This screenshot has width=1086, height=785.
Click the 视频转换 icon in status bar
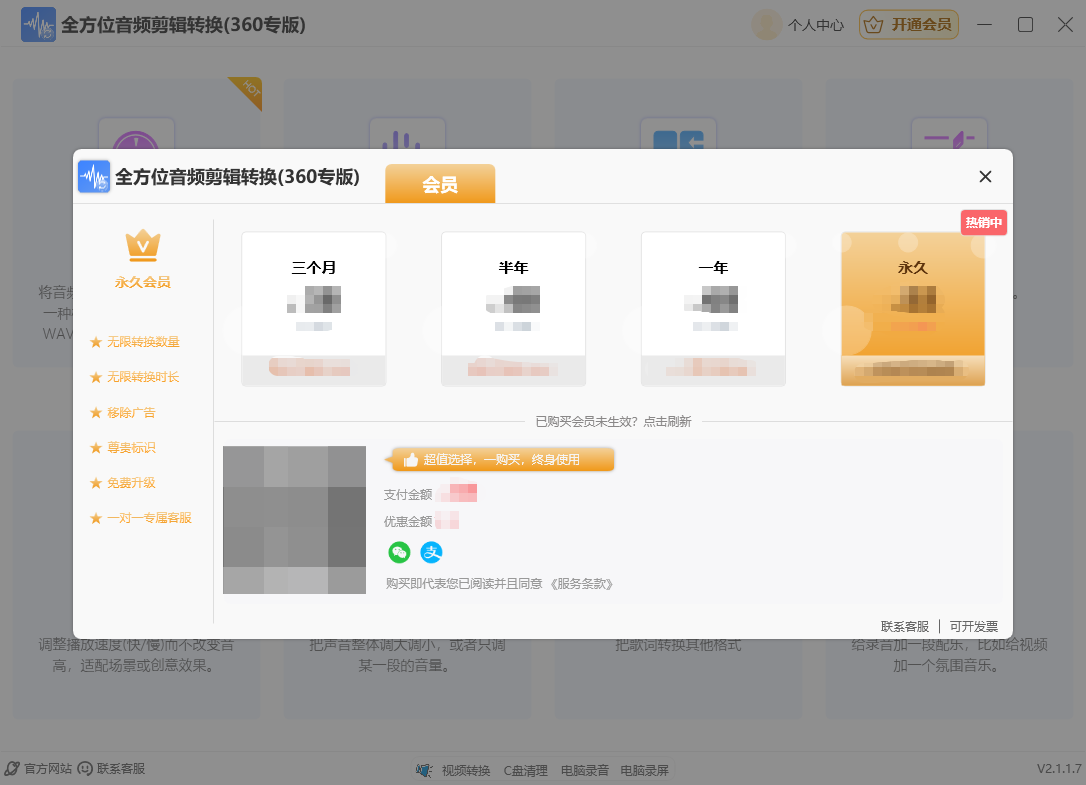coord(424,770)
